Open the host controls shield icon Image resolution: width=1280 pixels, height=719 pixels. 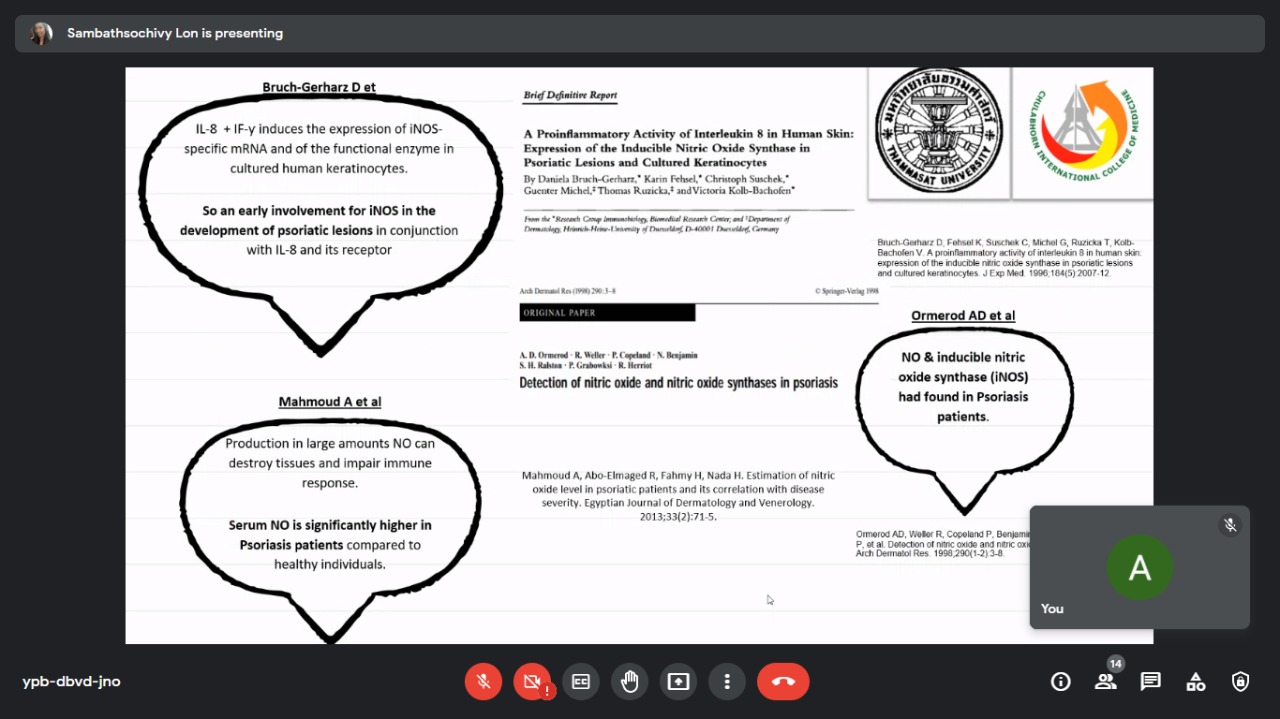point(1241,682)
